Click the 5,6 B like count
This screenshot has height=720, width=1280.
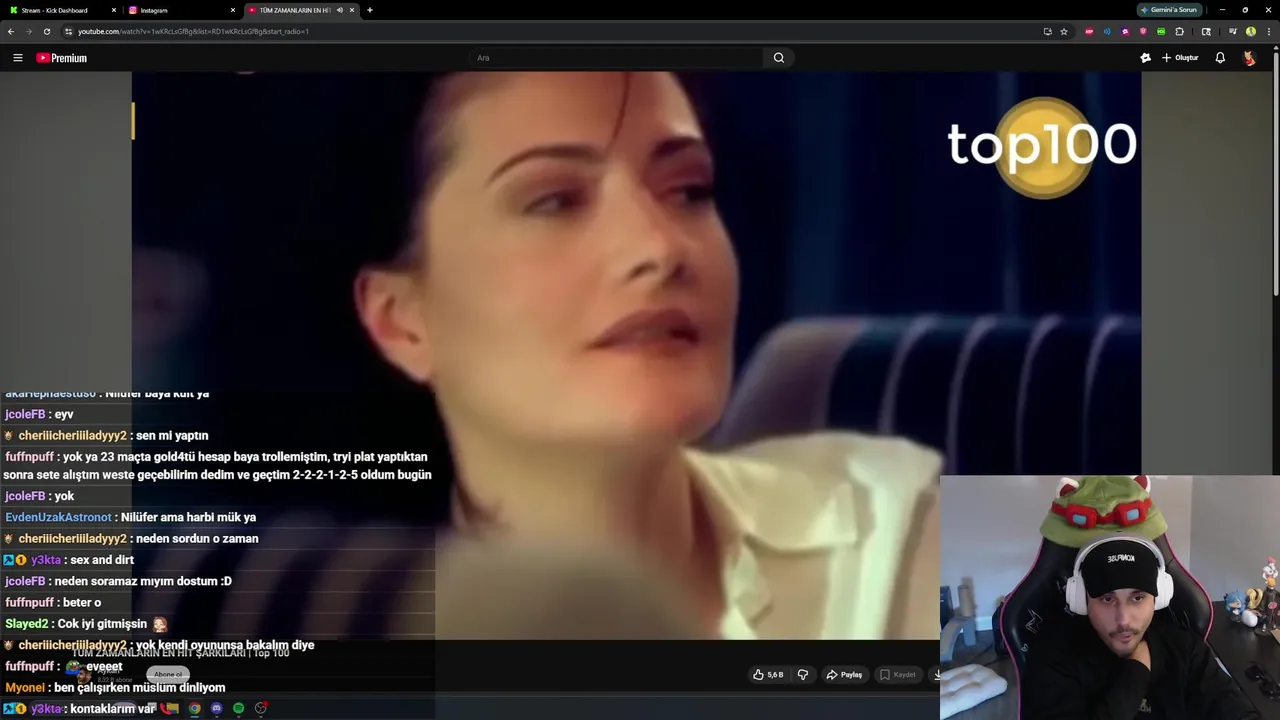[x=775, y=675]
